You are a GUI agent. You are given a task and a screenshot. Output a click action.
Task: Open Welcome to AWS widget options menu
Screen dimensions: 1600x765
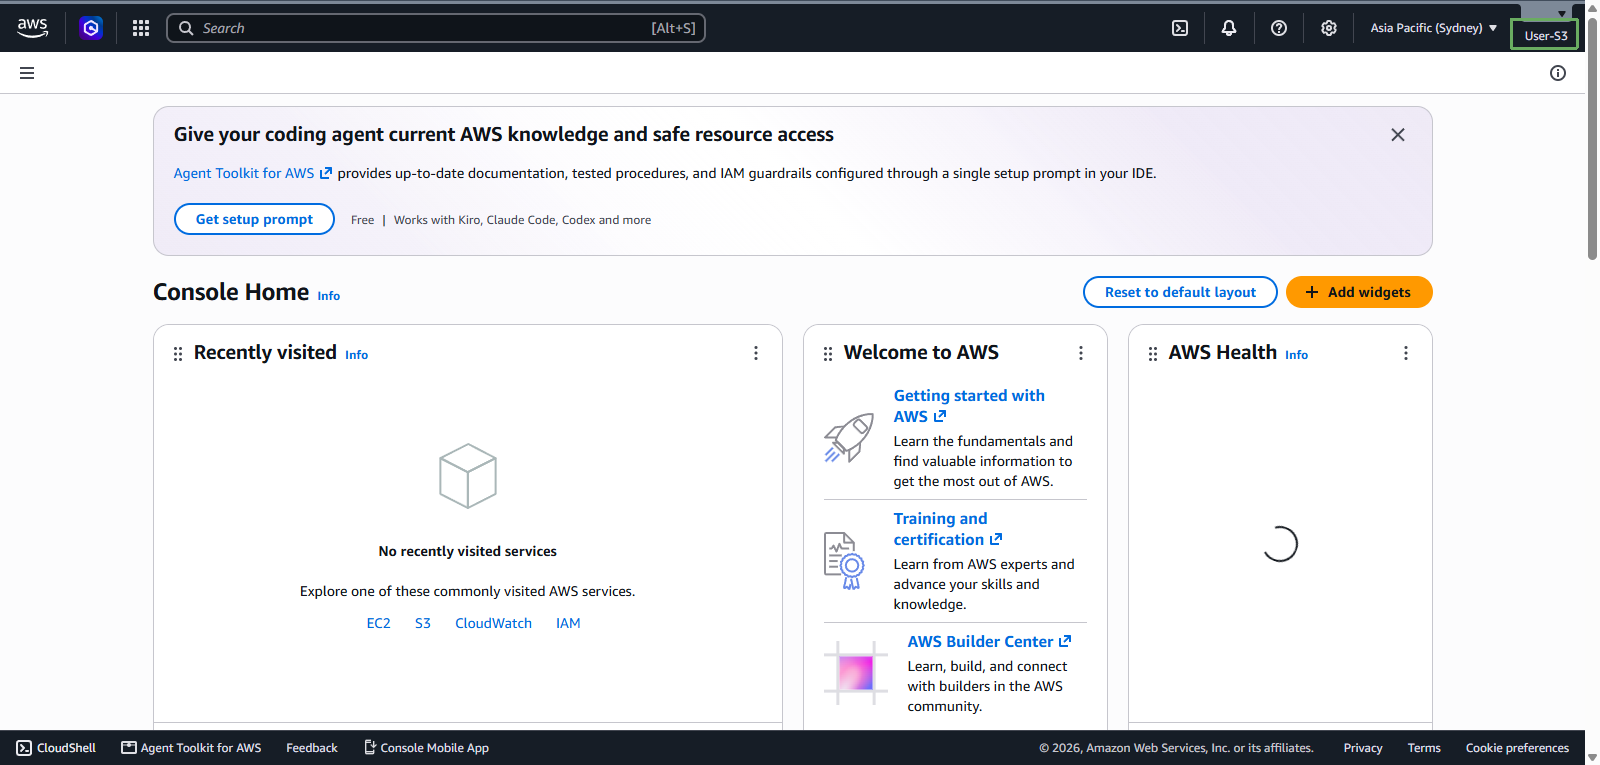pyautogui.click(x=1081, y=353)
